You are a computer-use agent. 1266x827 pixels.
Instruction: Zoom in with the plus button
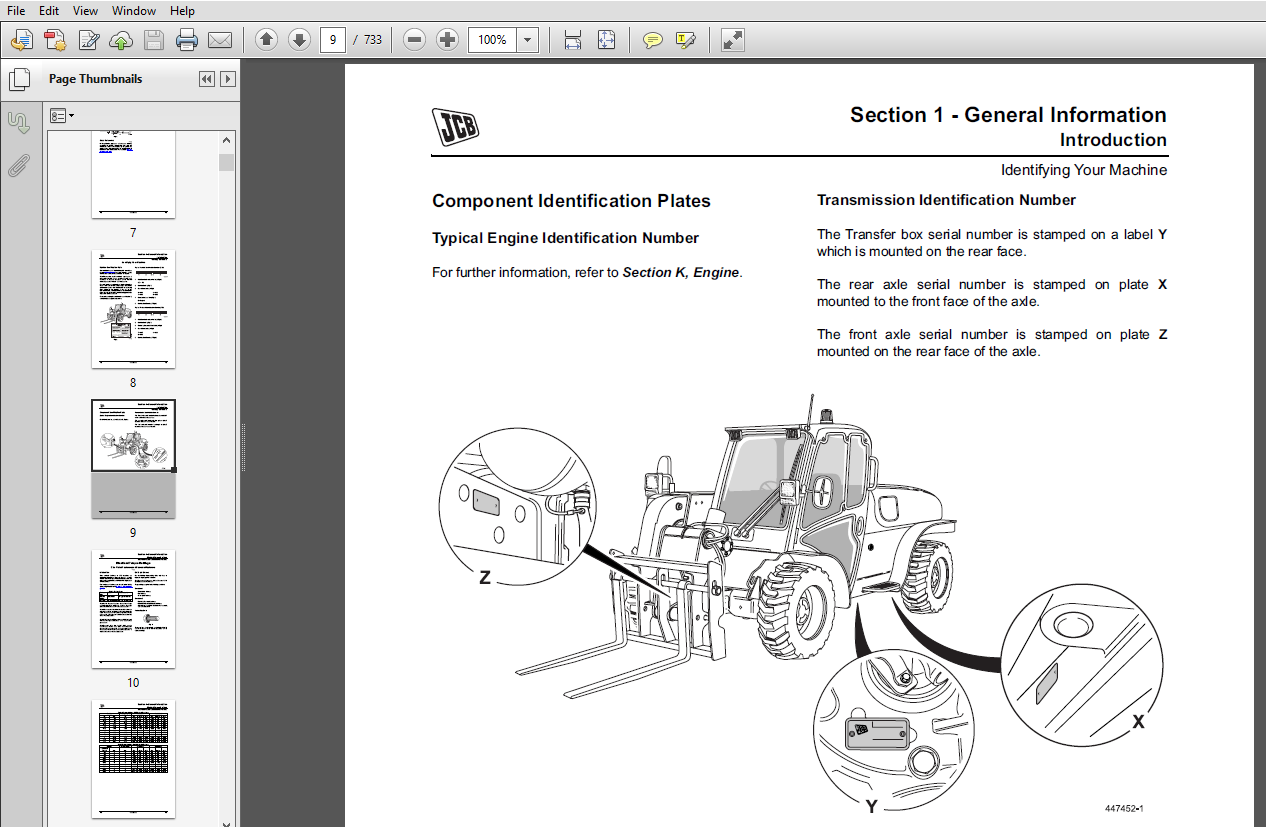448,40
